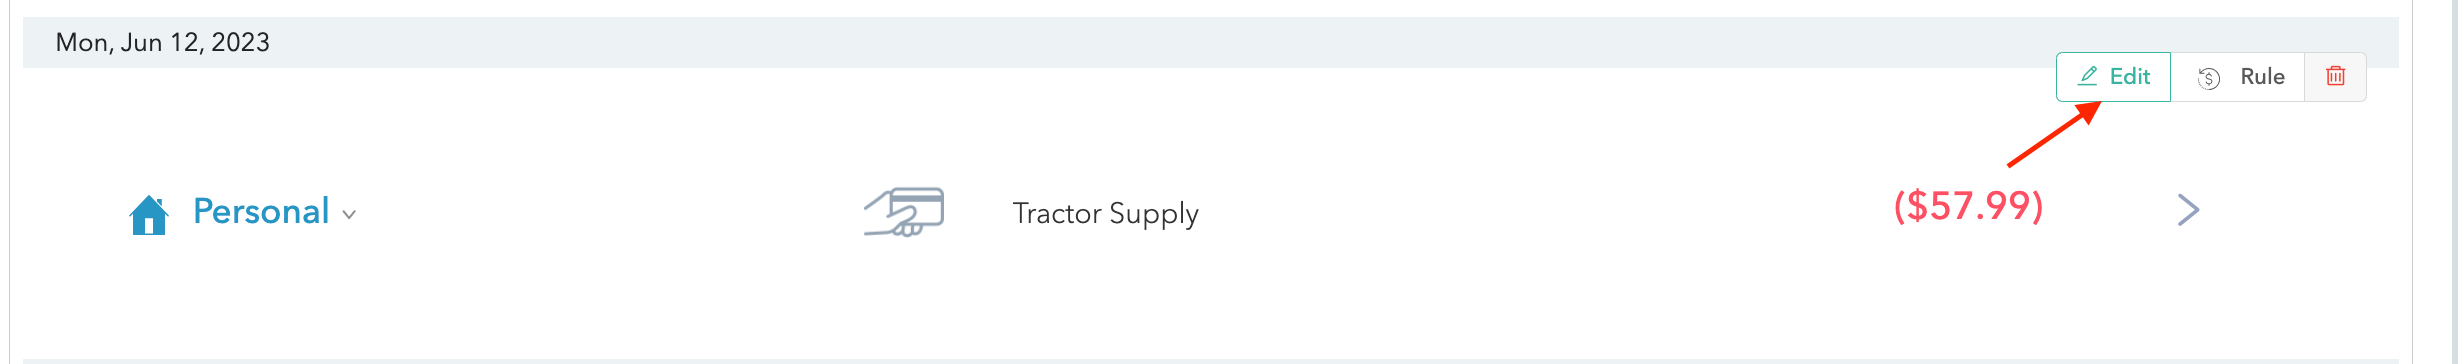Select the Tractor Supply merchant name
2458x364 pixels.
coord(1105,213)
